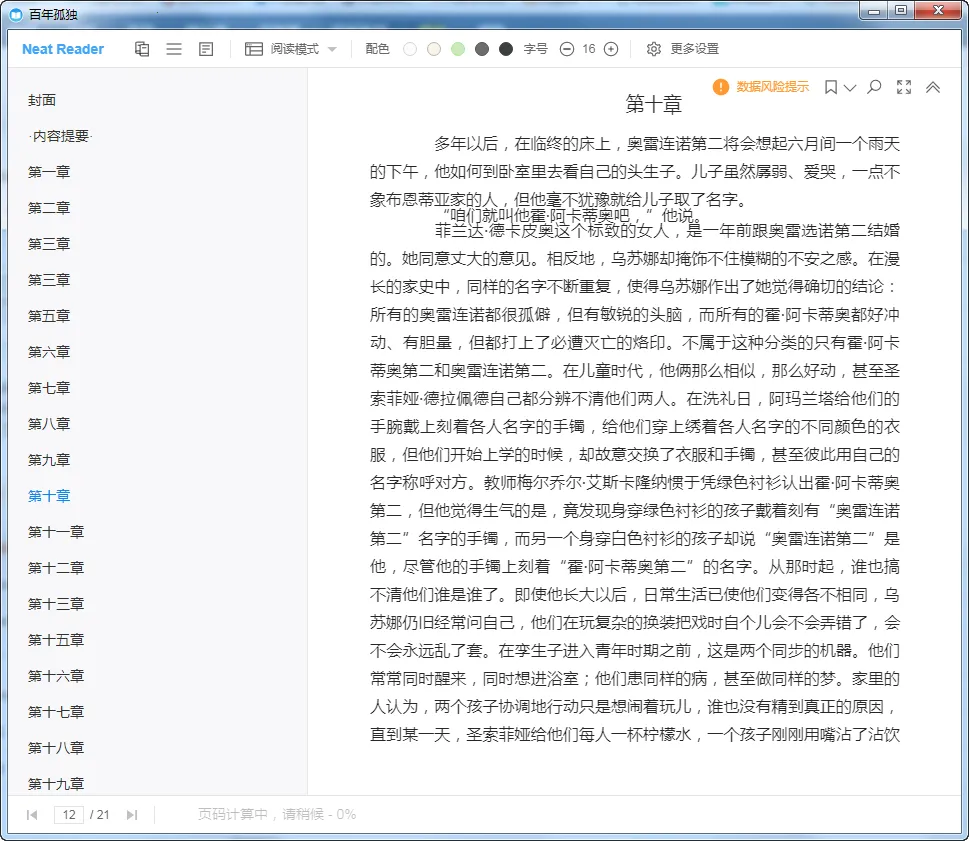Bookmark this page with bookmark icon
Viewport: 969px width, 841px height.
[831, 88]
